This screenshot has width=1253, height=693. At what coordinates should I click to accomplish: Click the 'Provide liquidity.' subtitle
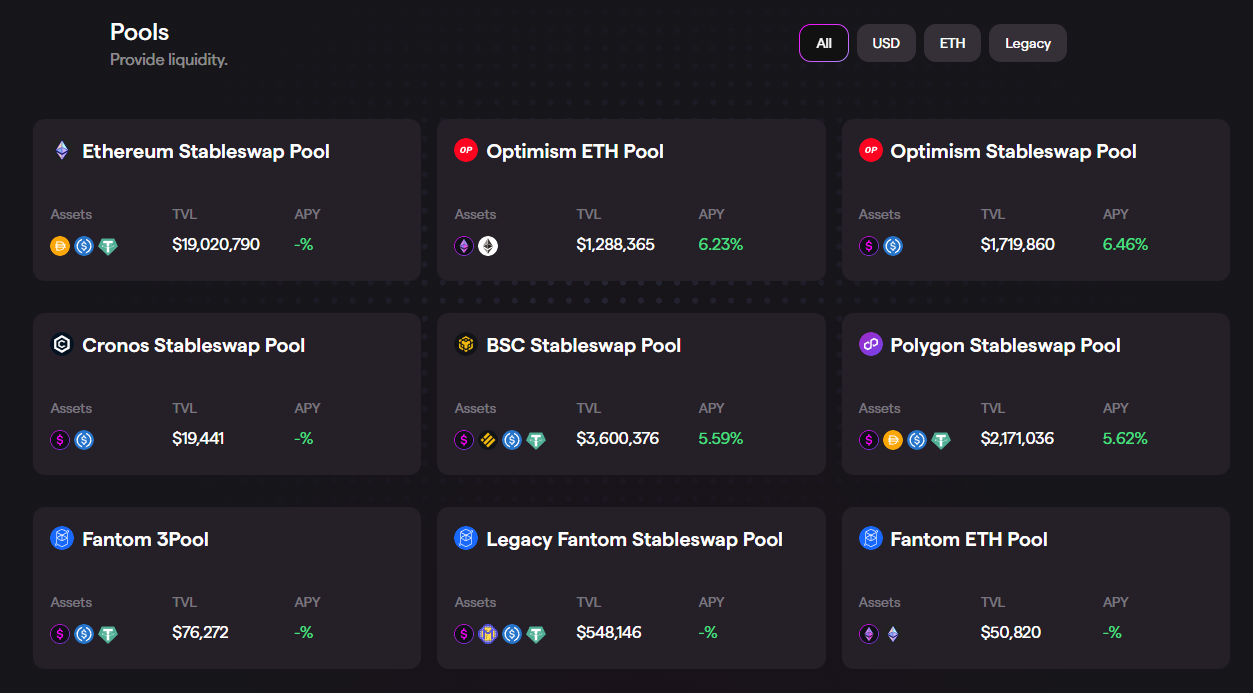click(169, 60)
